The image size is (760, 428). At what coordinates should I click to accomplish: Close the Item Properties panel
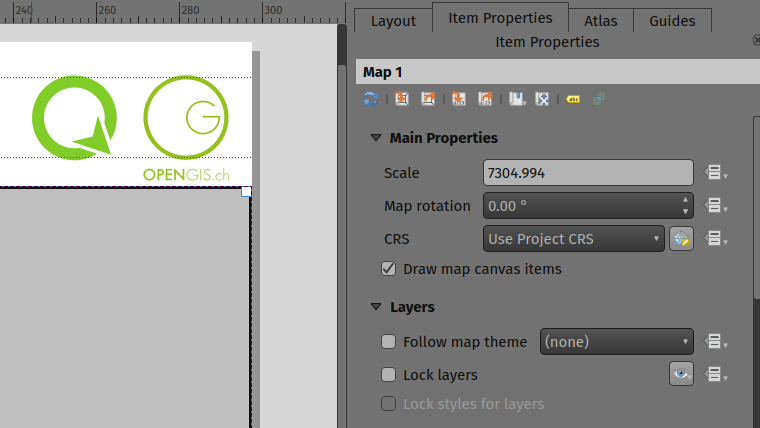[756, 40]
